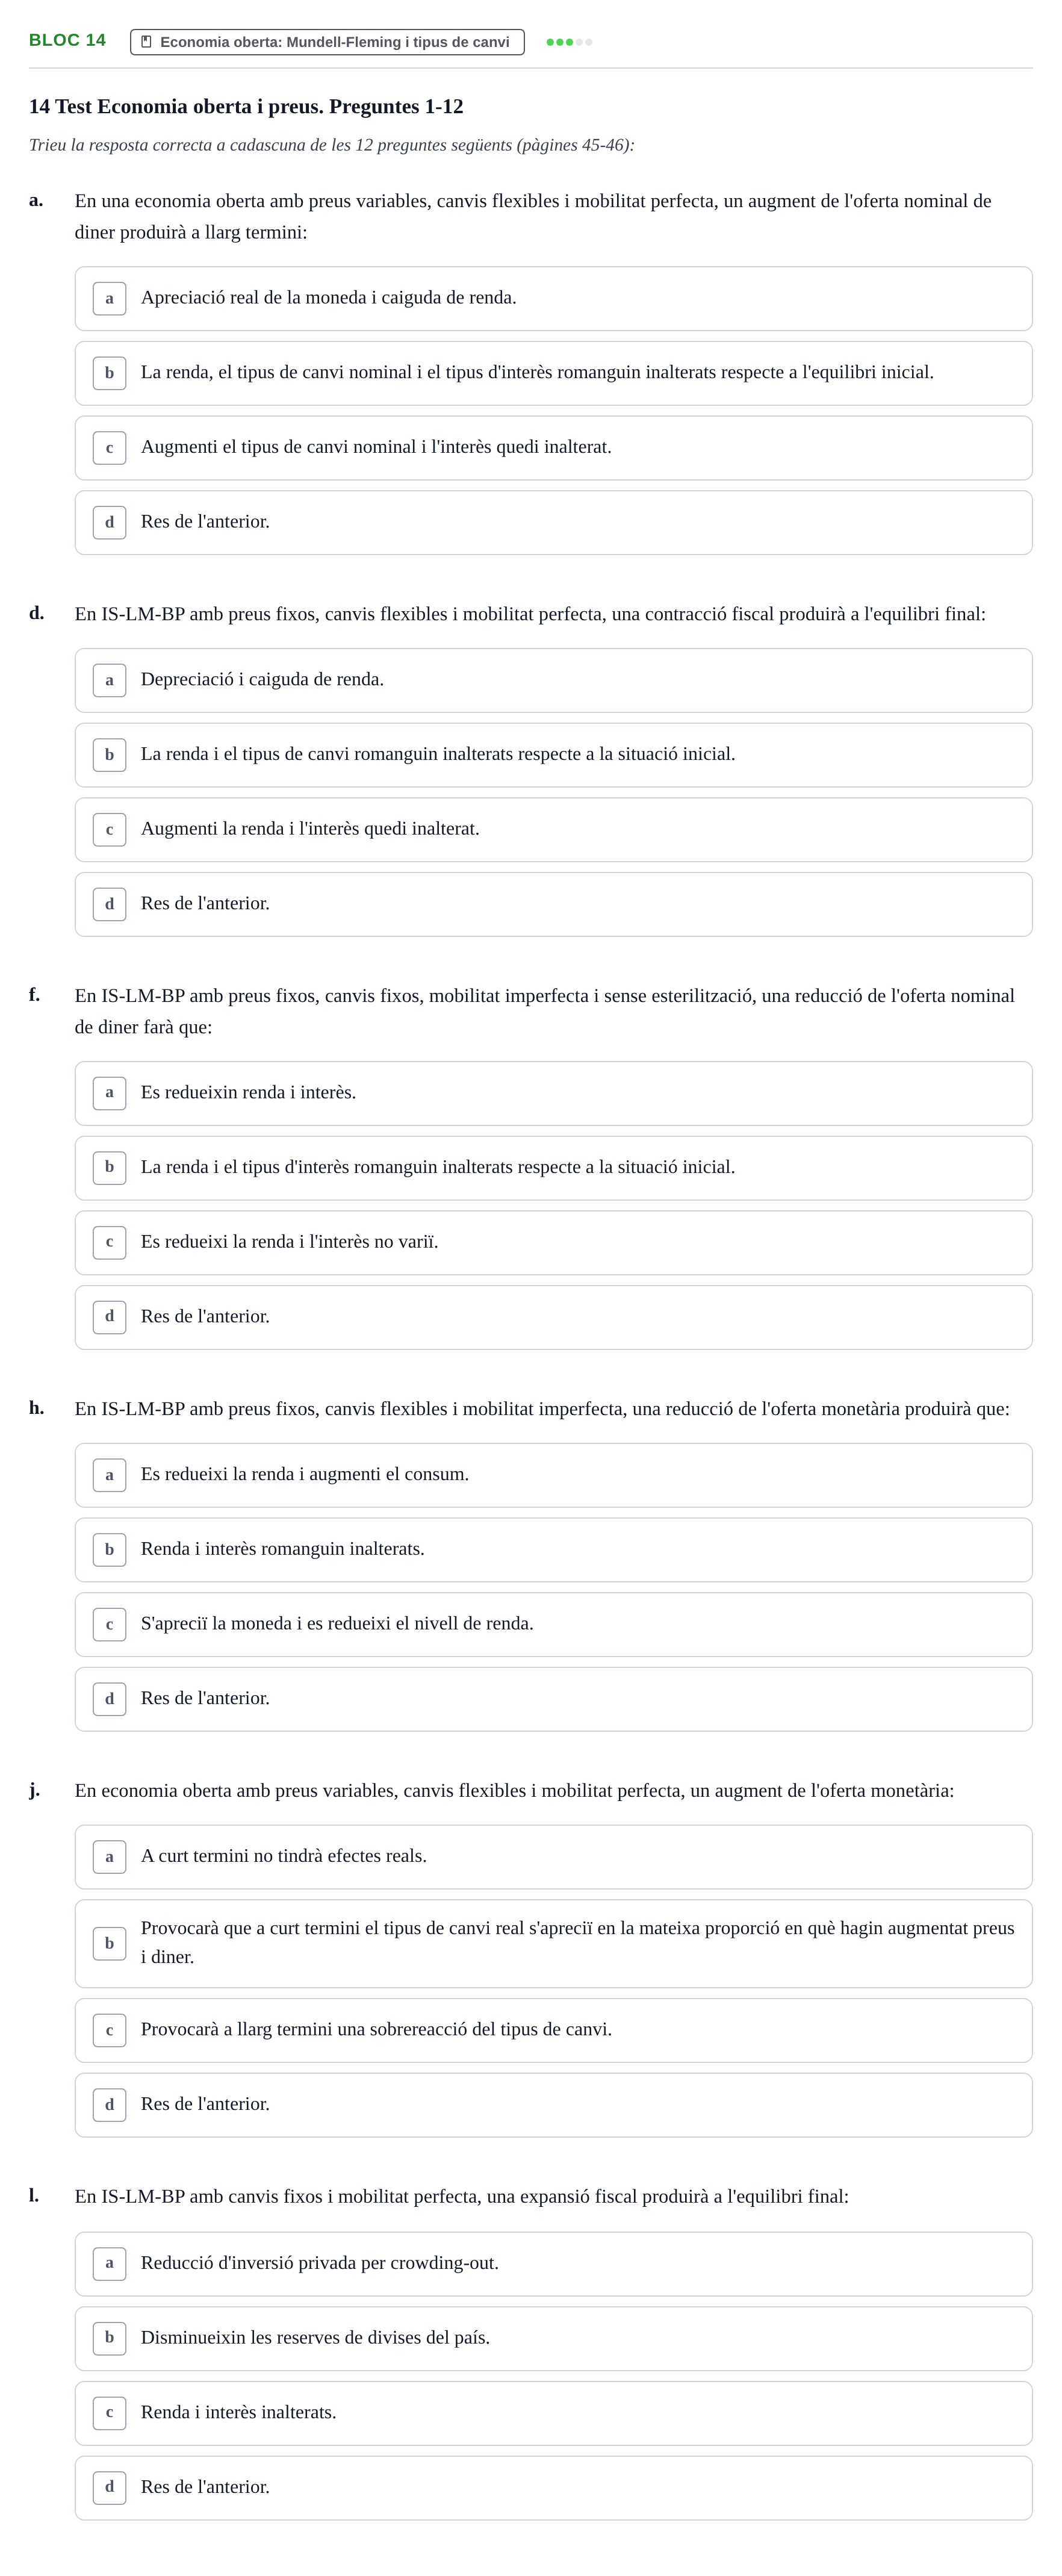Select 'Res de l'anterior' for question l
This screenshot has height=2576, width=1062.
coord(553,2488)
